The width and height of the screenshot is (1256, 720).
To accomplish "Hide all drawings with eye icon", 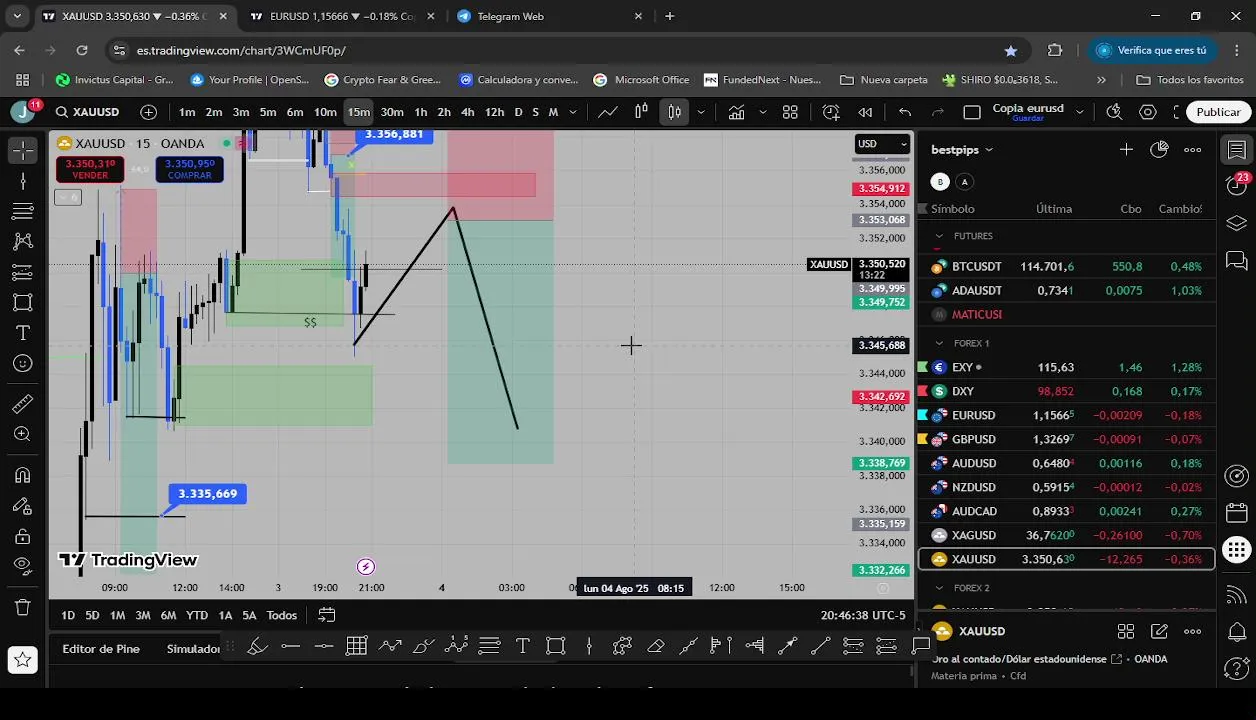I will point(23,566).
